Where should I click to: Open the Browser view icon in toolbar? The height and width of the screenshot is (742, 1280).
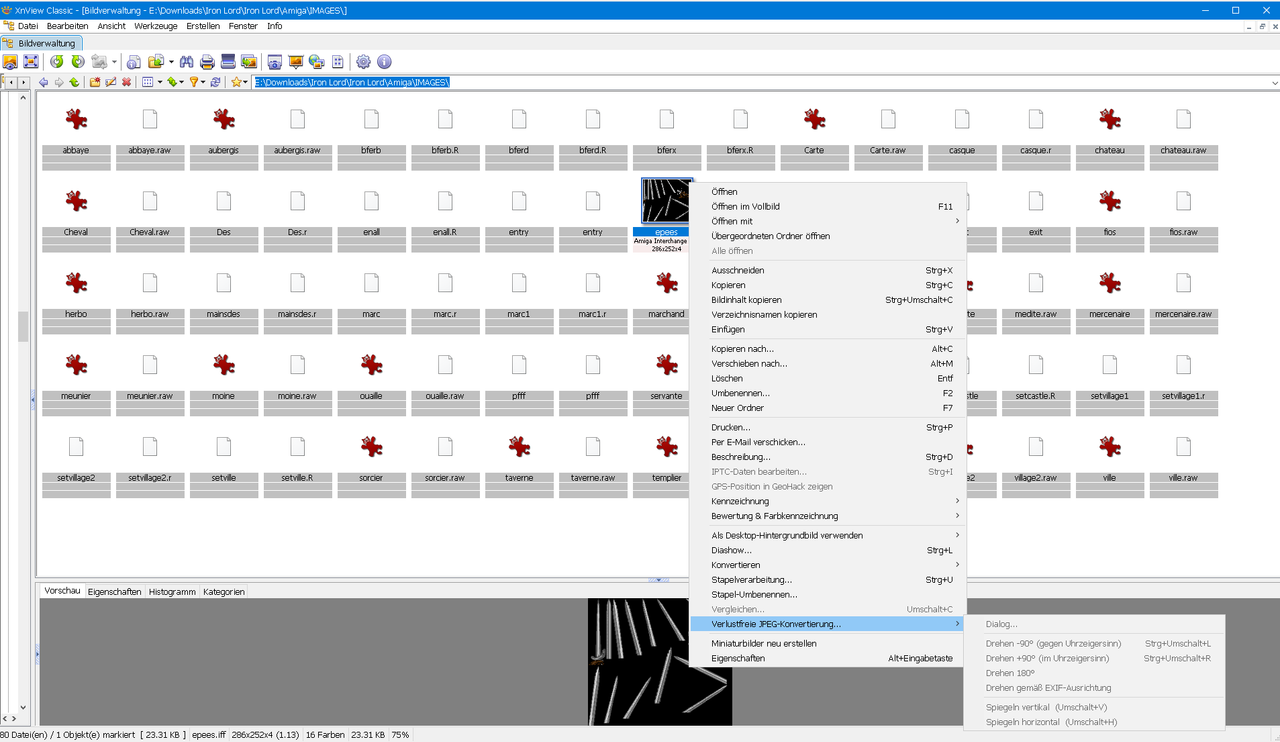point(10,62)
